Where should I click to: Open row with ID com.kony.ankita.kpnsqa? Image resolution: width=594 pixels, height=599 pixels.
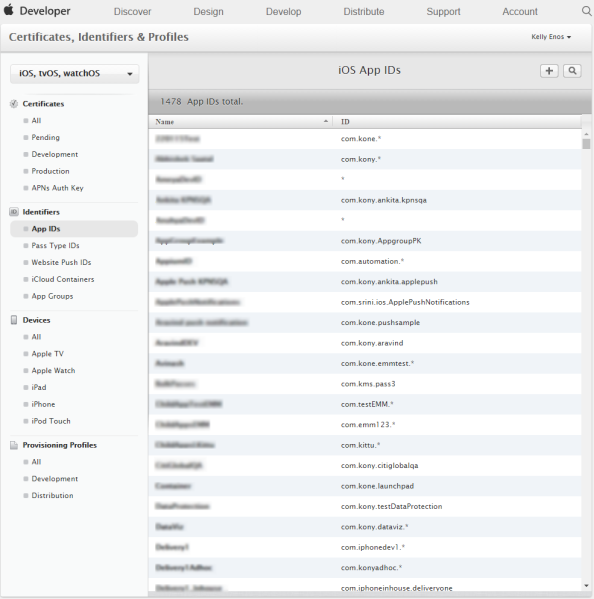[365, 200]
